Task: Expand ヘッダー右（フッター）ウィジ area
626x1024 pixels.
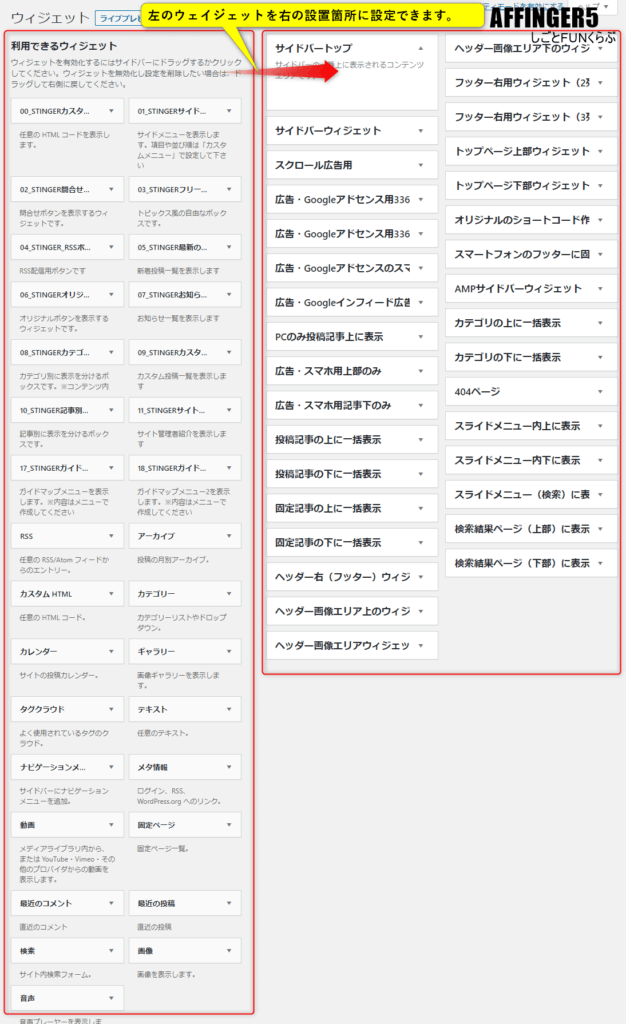Action: point(421,577)
